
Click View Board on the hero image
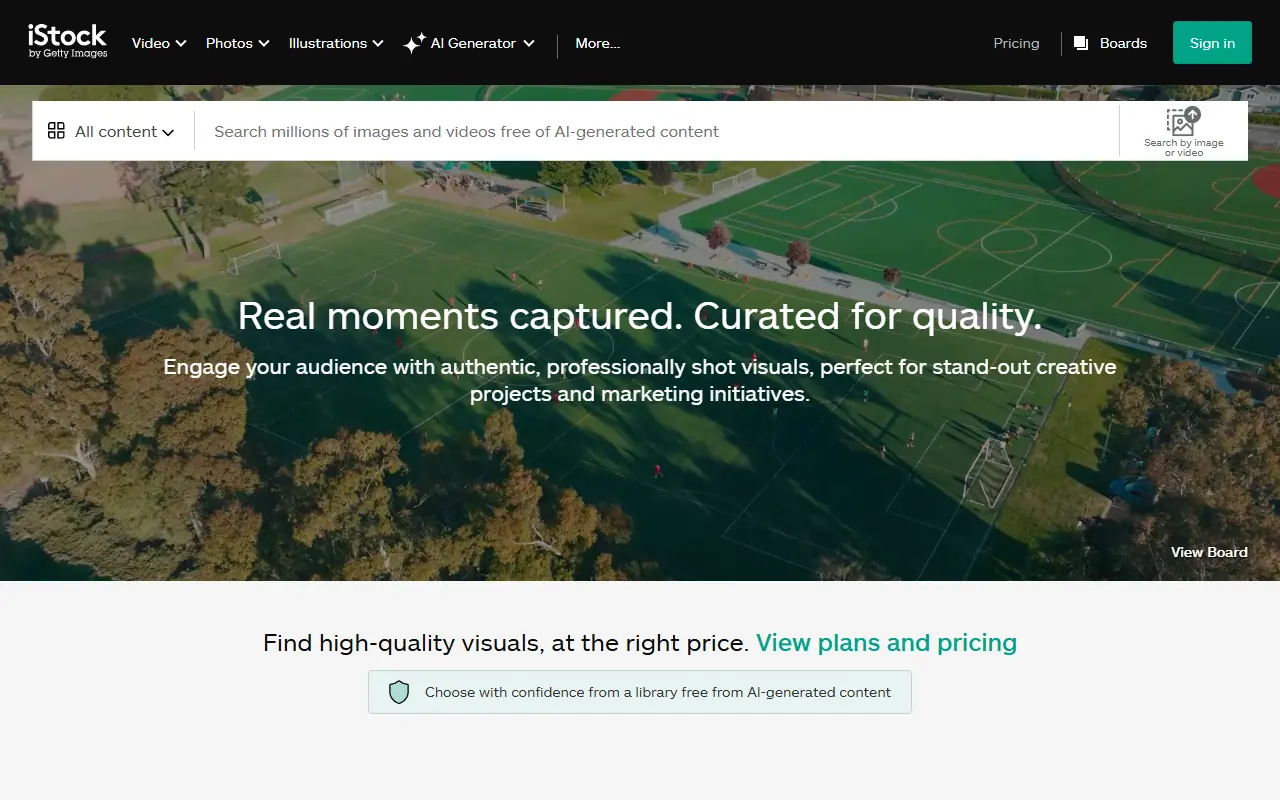click(1209, 551)
